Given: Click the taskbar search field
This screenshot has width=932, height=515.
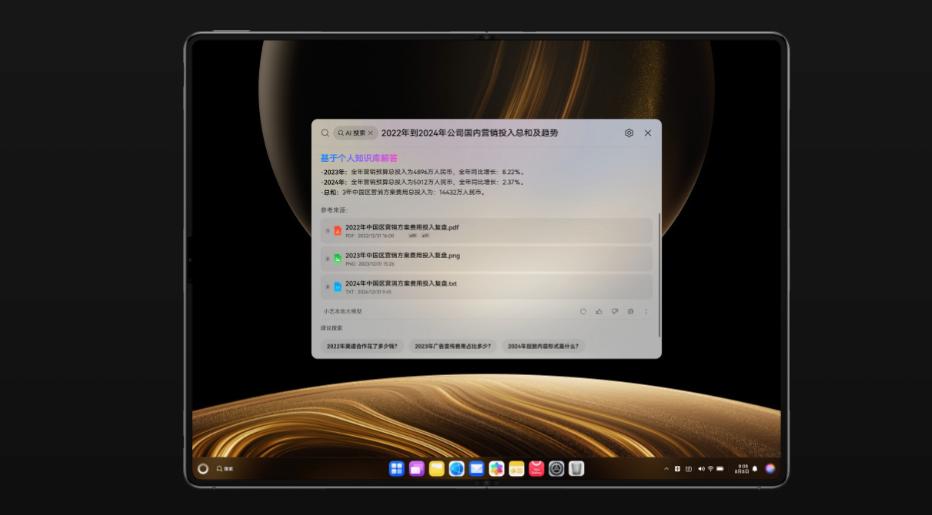Looking at the screenshot, I should 225,469.
